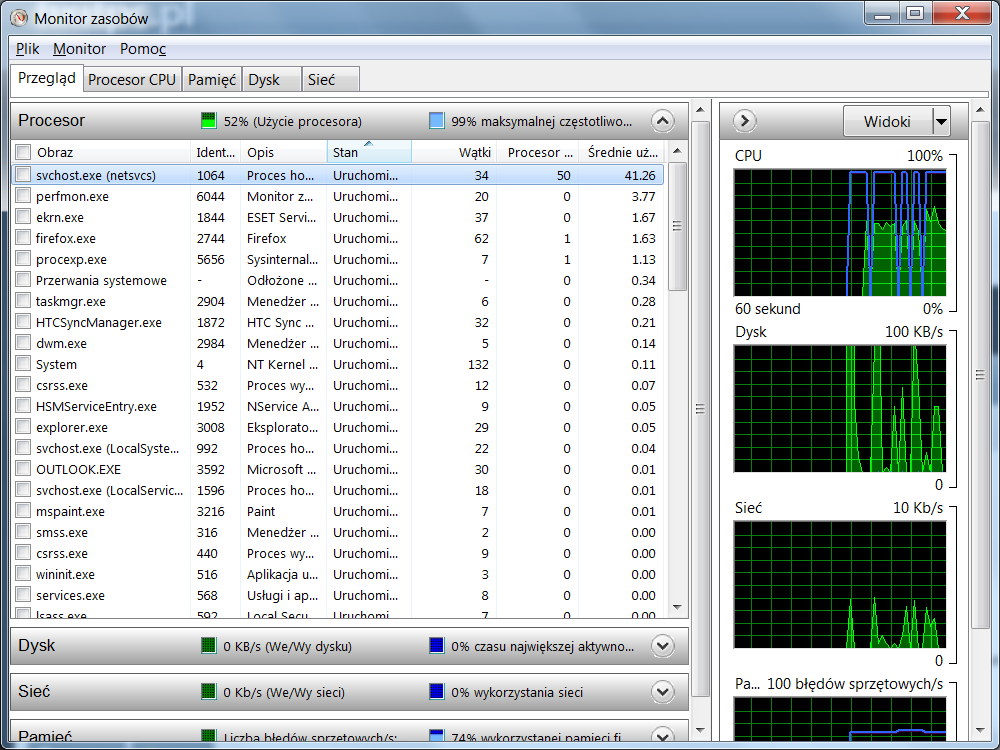Expand the Pamięć section chevron

[x=663, y=735]
